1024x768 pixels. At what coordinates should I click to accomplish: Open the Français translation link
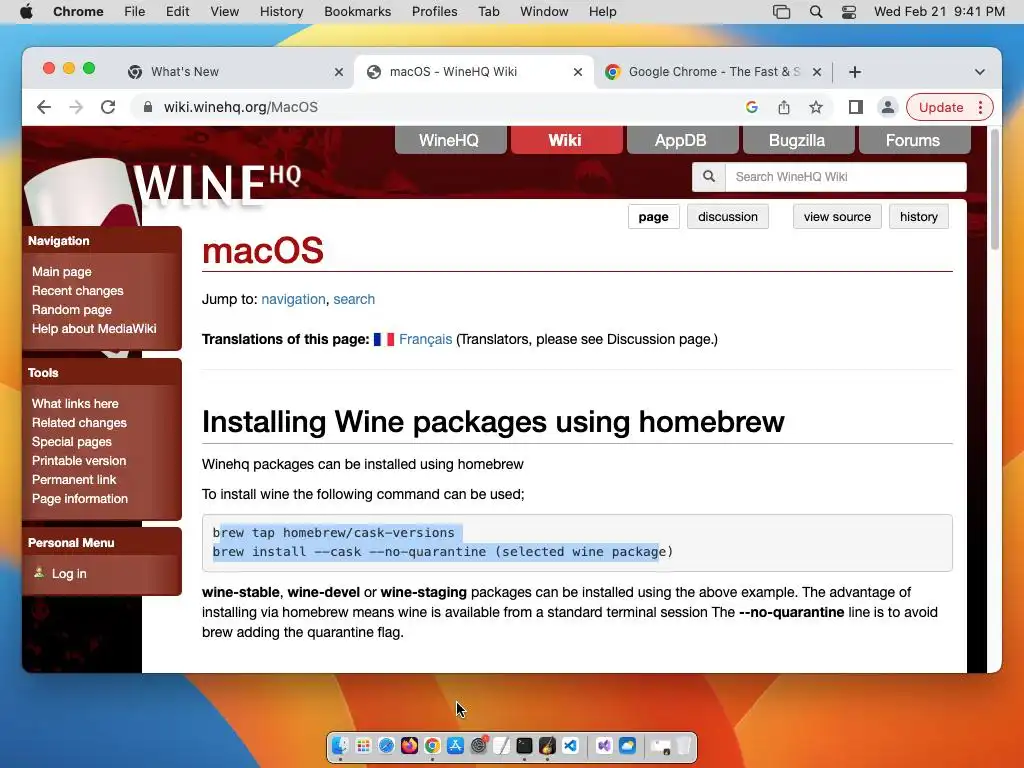425,340
